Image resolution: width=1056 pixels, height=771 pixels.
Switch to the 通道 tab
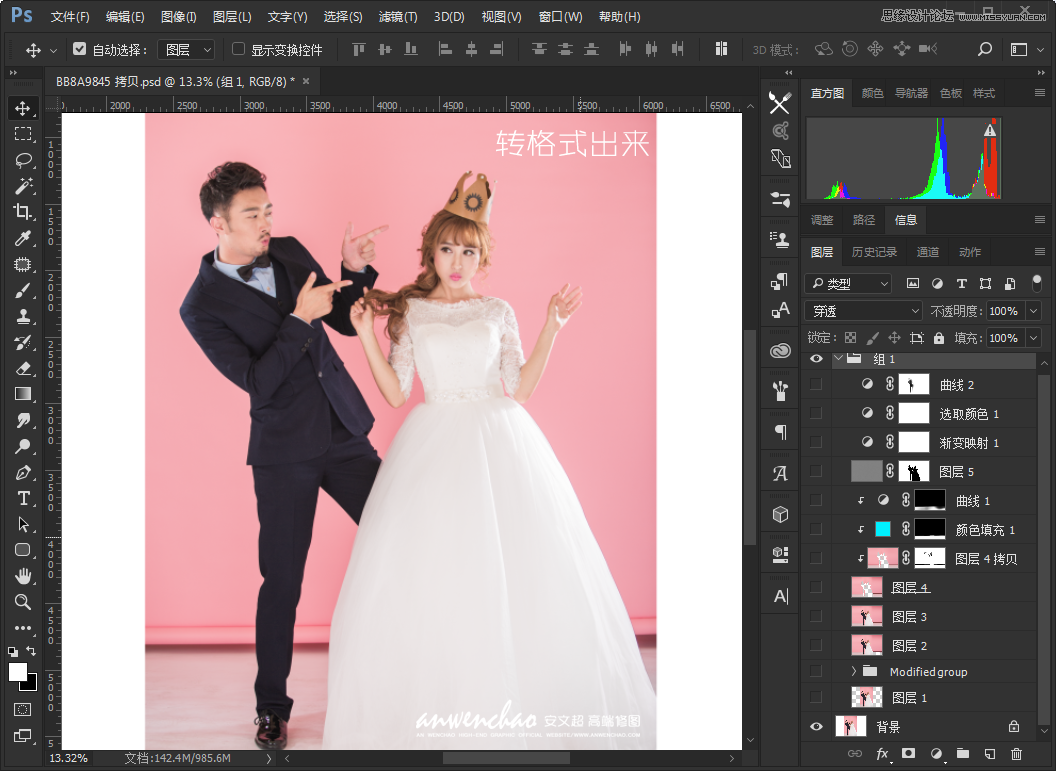[x=927, y=252]
